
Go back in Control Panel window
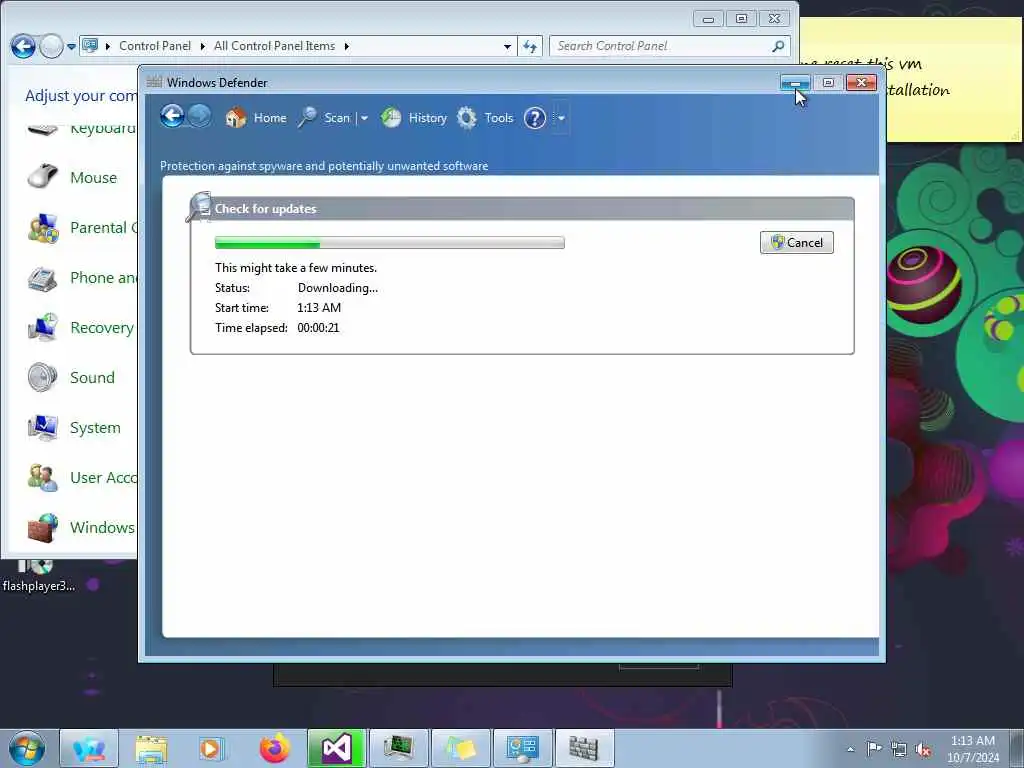pyautogui.click(x=24, y=46)
